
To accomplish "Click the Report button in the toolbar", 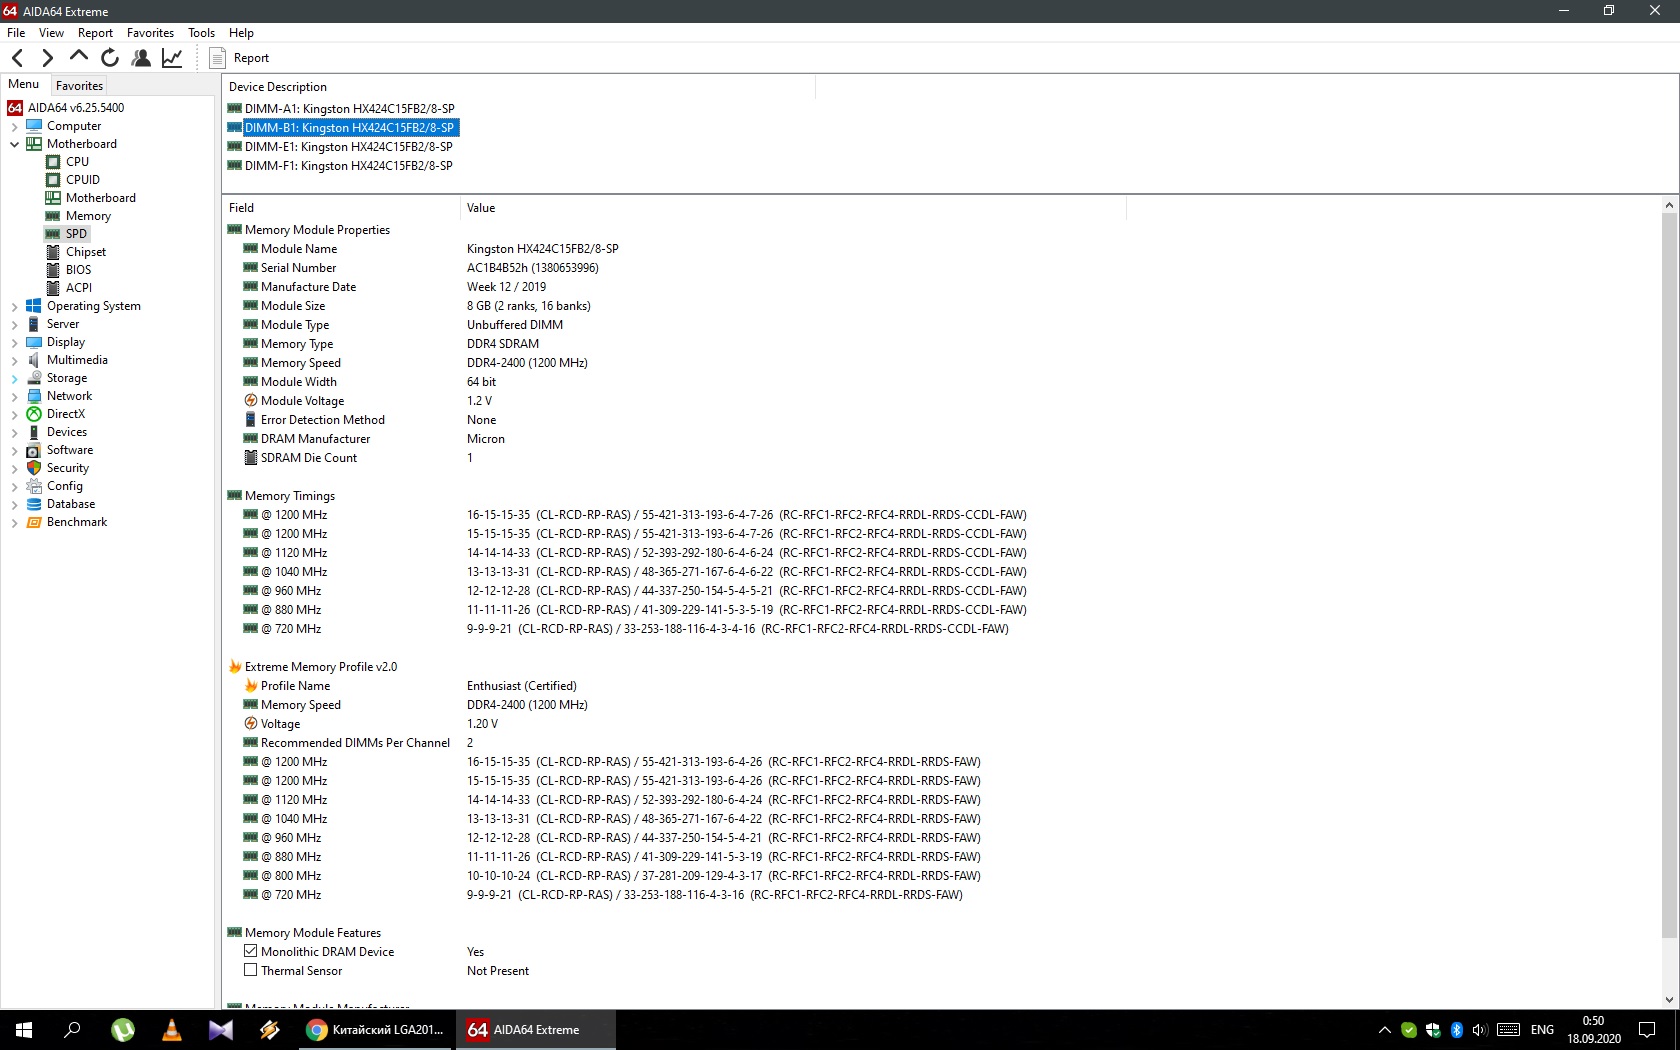I will 240,58.
